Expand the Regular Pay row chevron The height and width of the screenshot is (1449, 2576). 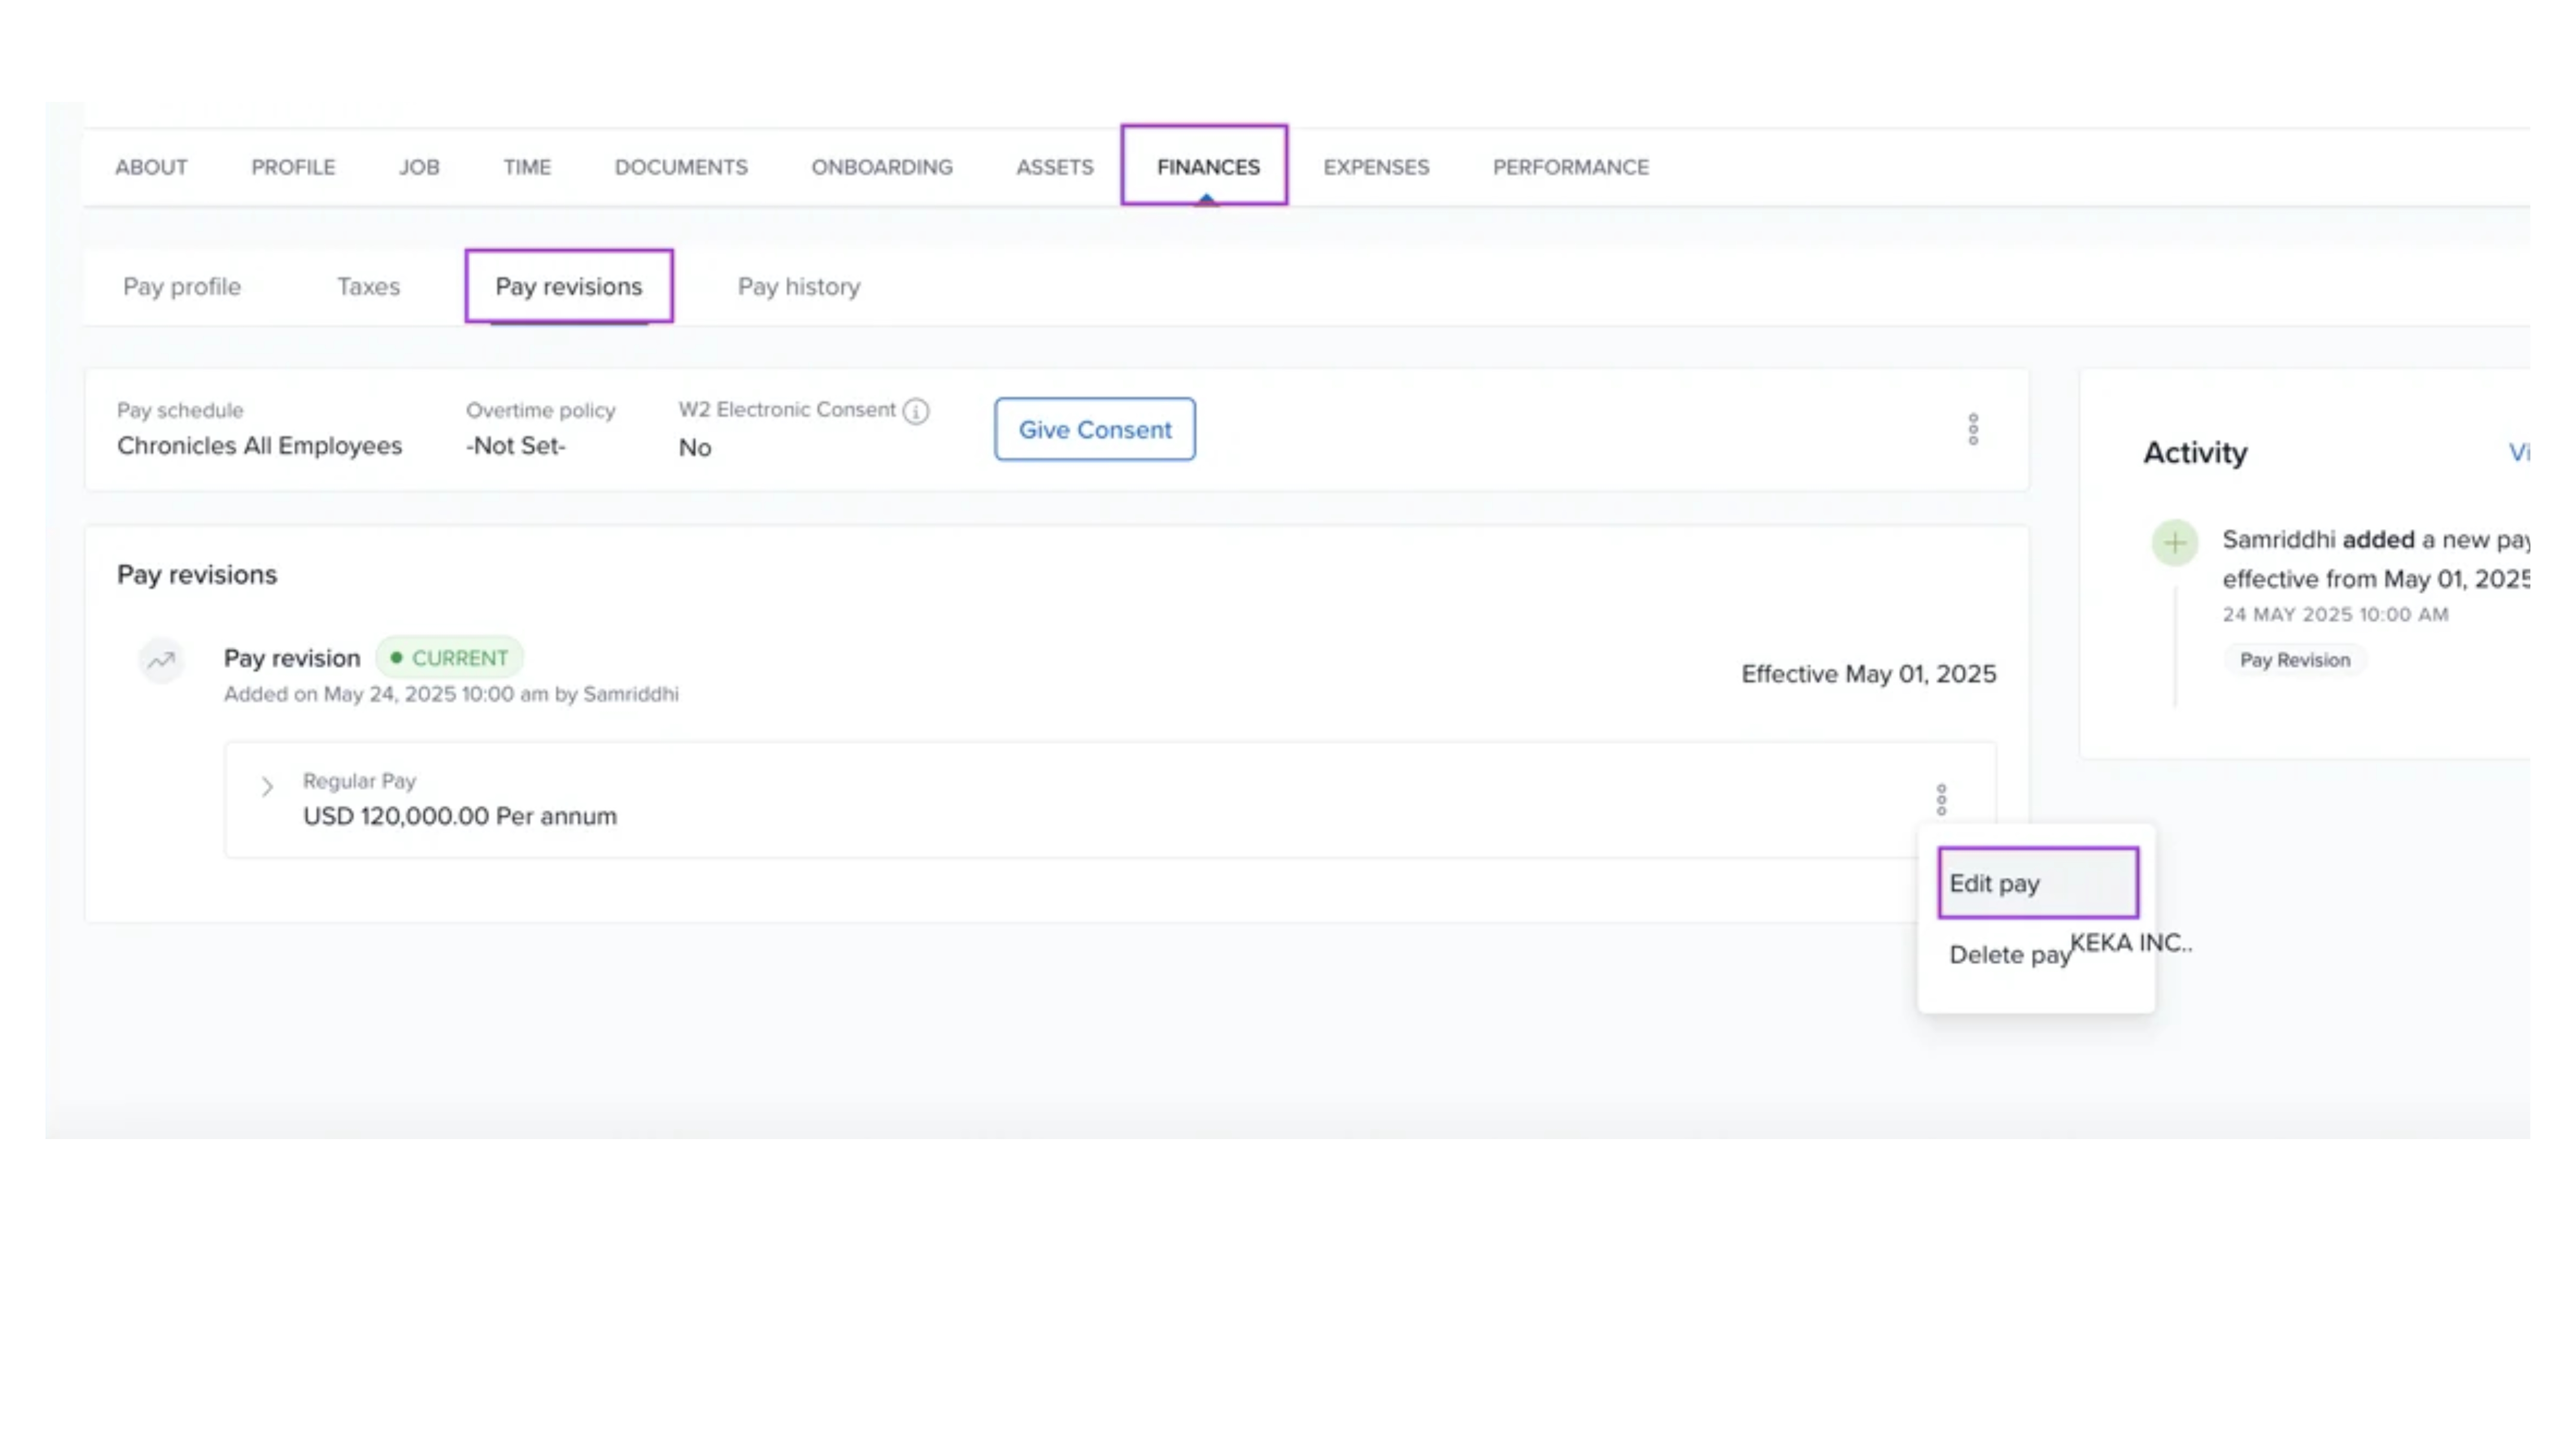pyautogui.click(x=267, y=787)
